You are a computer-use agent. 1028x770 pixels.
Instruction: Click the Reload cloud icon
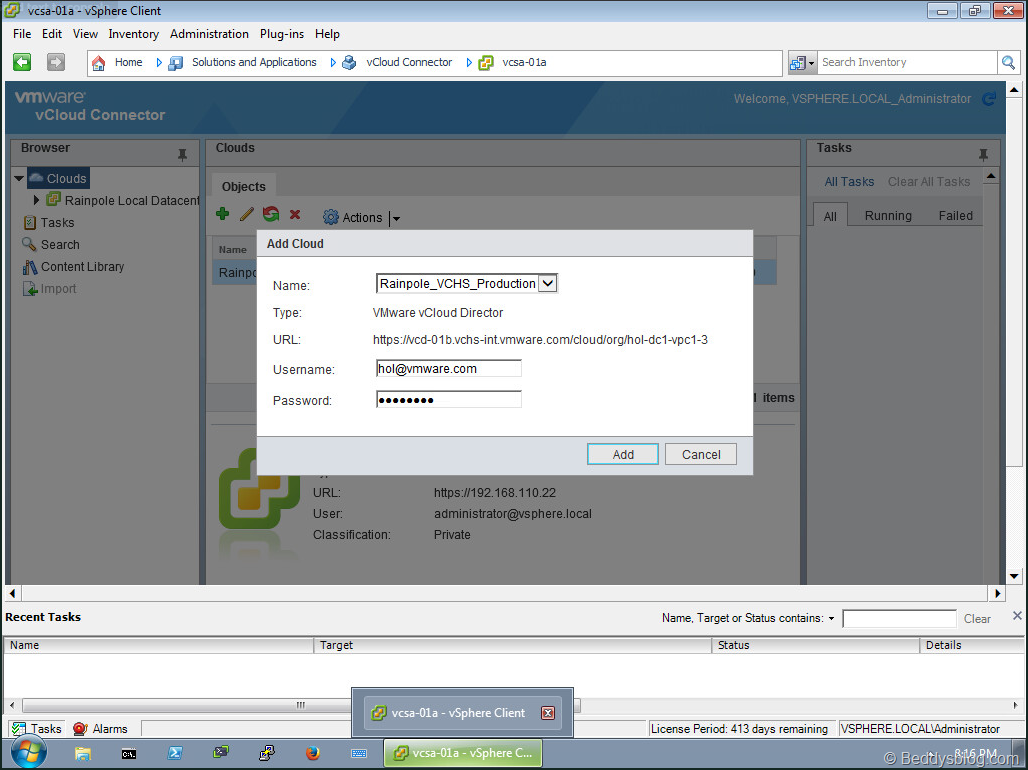coord(271,214)
